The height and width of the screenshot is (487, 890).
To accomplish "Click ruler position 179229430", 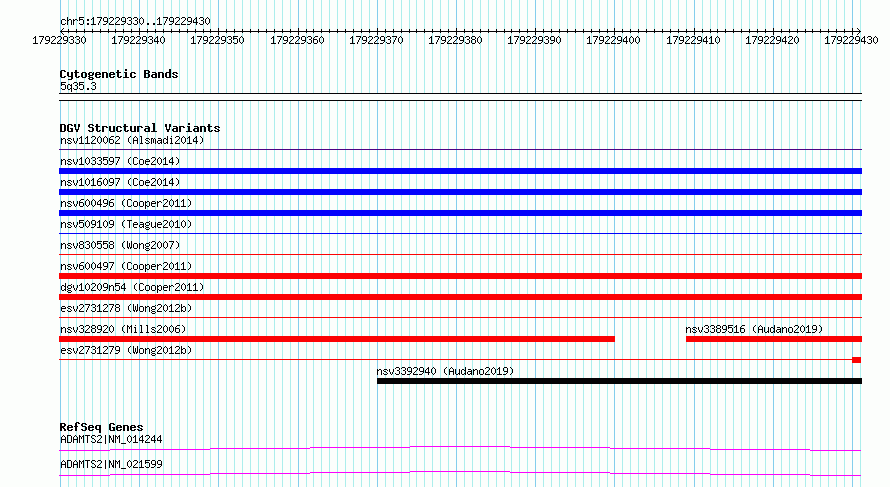I will pyautogui.click(x=851, y=40).
